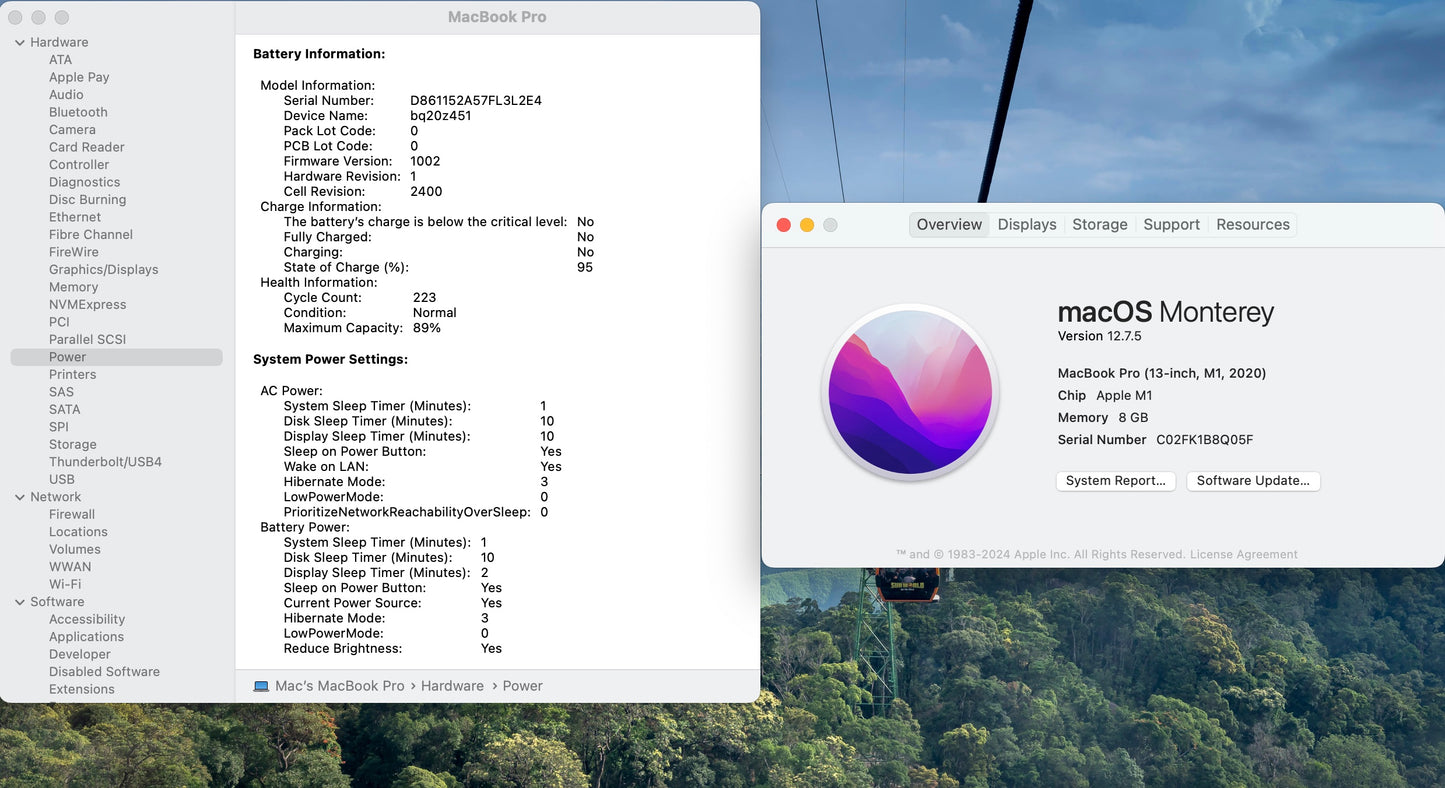Viewport: 1445px width, 788px height.
Task: Select Thunderbolt/USB4 entry
Action: click(x=105, y=462)
